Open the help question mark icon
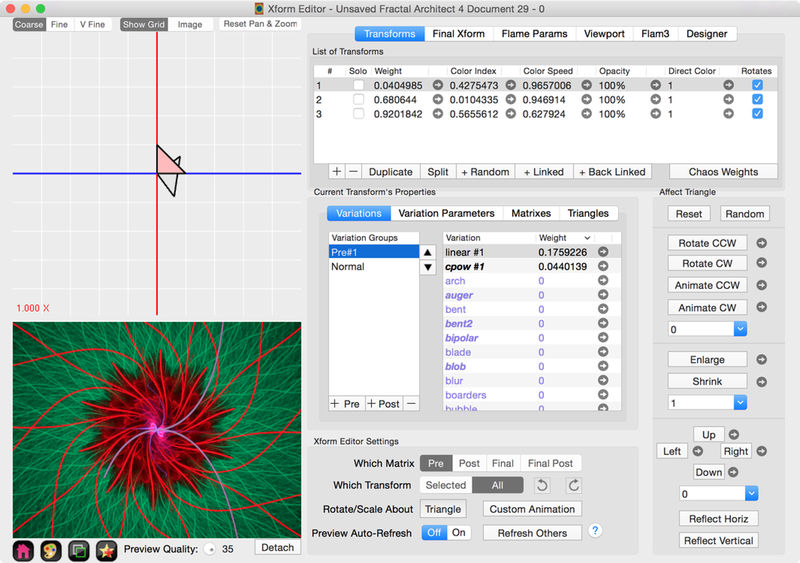The width and height of the screenshot is (800, 563). (594, 531)
